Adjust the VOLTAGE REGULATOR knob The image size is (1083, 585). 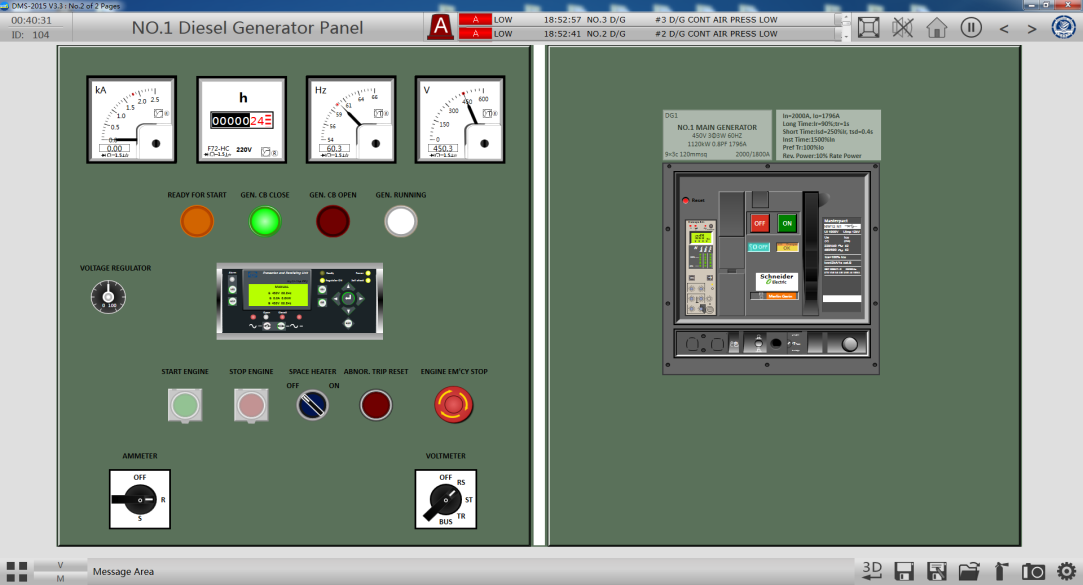coord(108,296)
